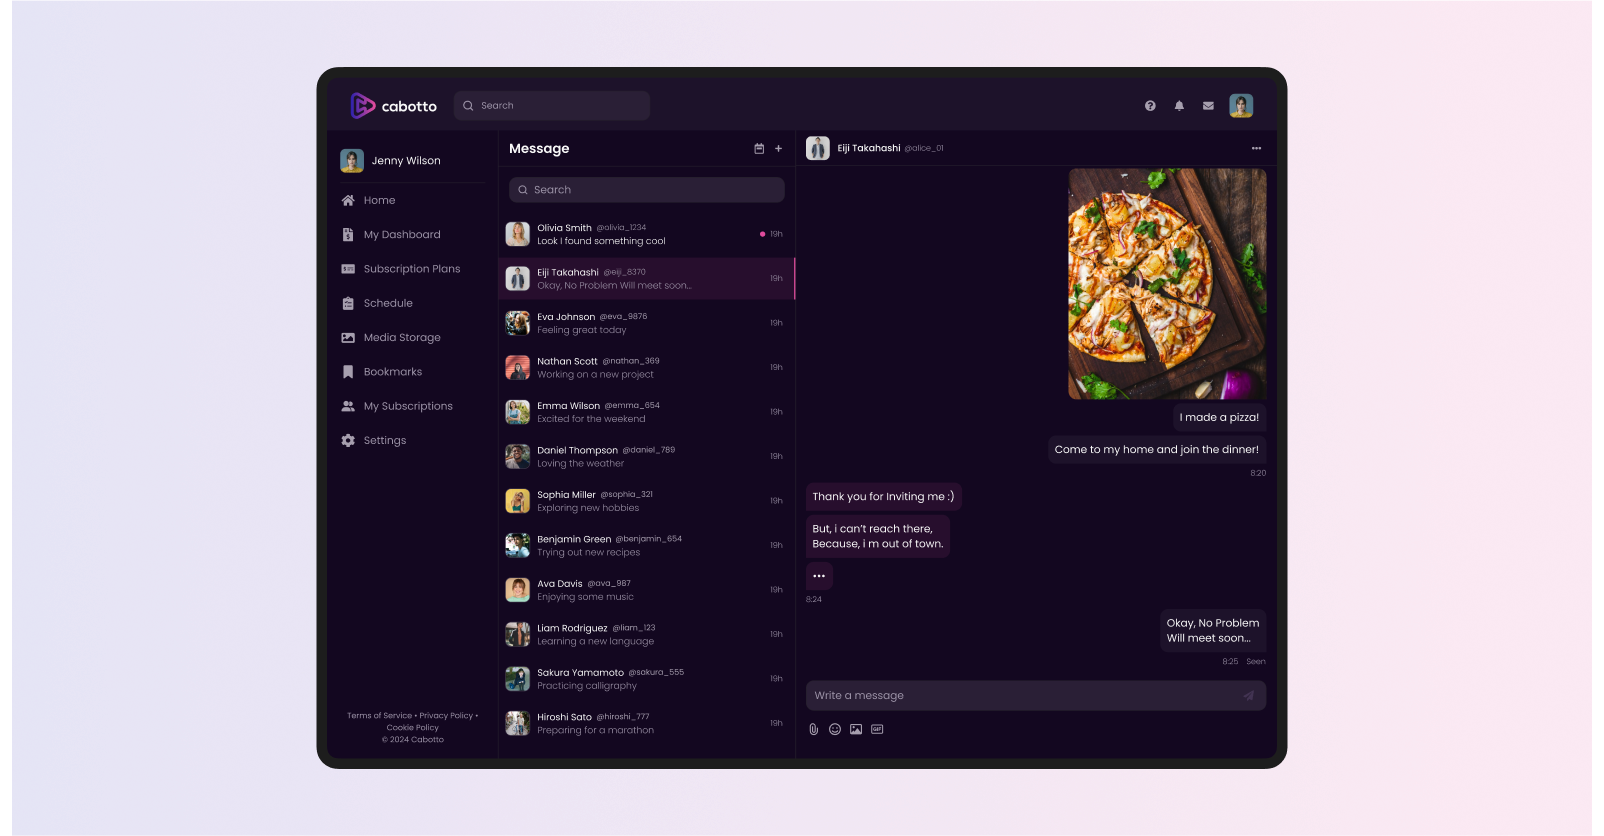Open notifications bell in top bar

[1179, 106]
